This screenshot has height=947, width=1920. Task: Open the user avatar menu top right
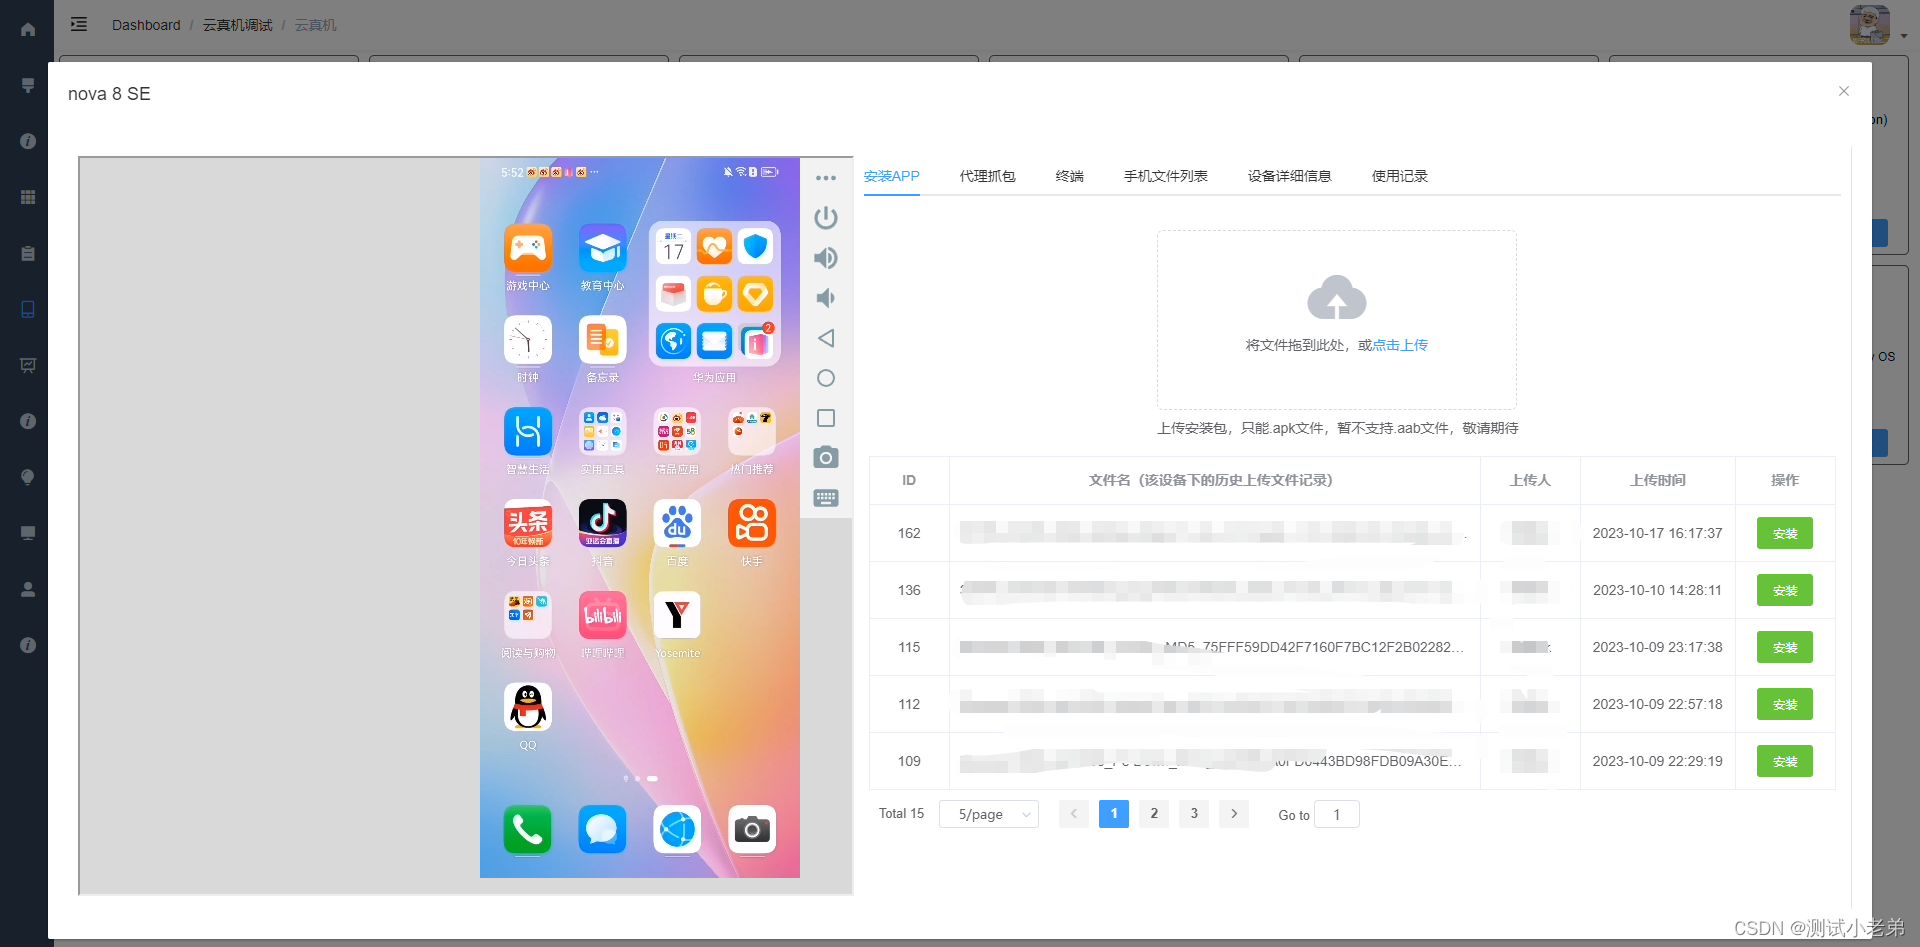click(x=1869, y=25)
